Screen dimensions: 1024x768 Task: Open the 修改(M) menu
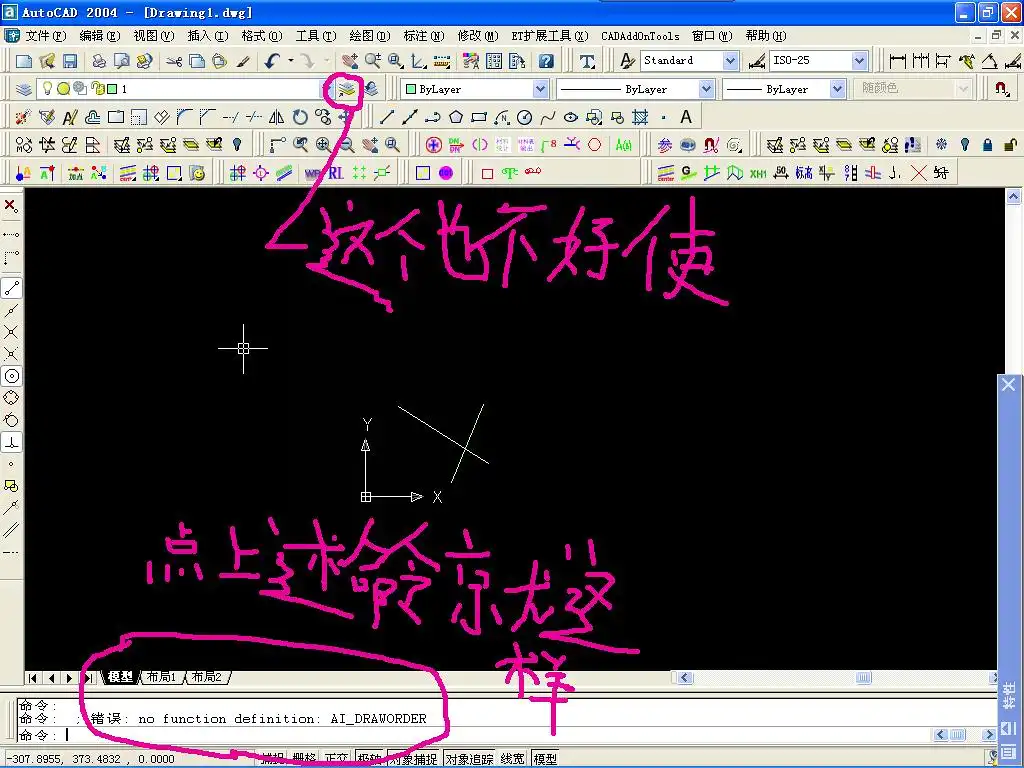(477, 36)
